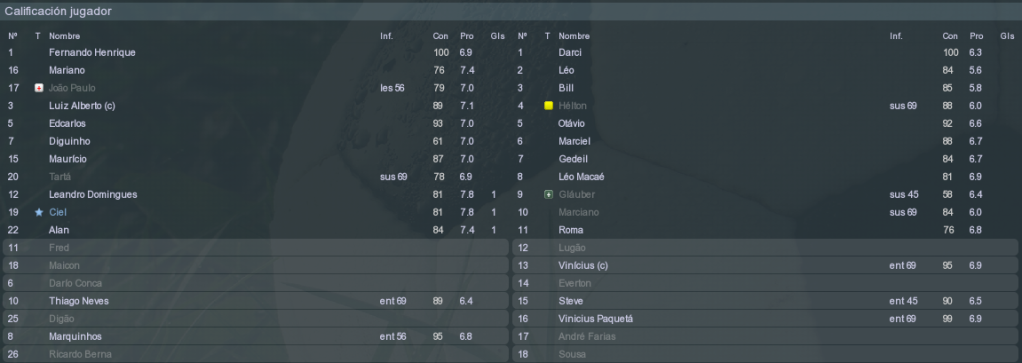The image size is (1022, 363).
Task: Sort right table by Nº column
Action: click(522, 36)
